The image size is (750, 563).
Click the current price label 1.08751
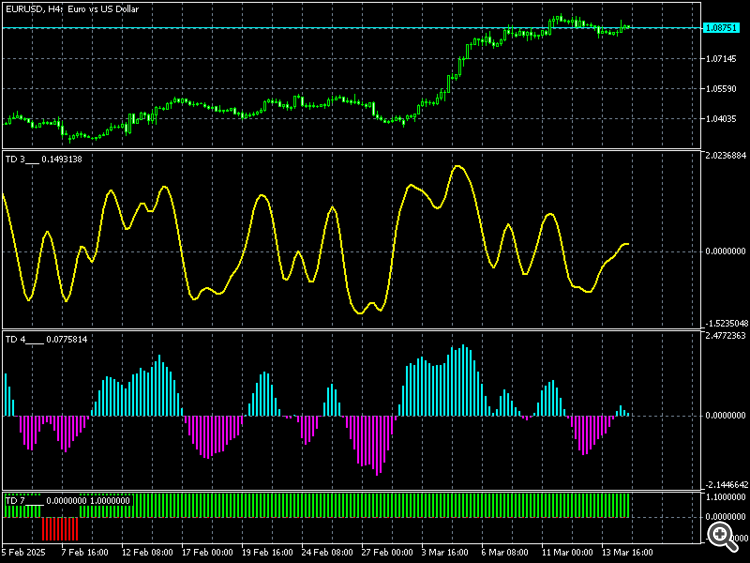click(721, 28)
